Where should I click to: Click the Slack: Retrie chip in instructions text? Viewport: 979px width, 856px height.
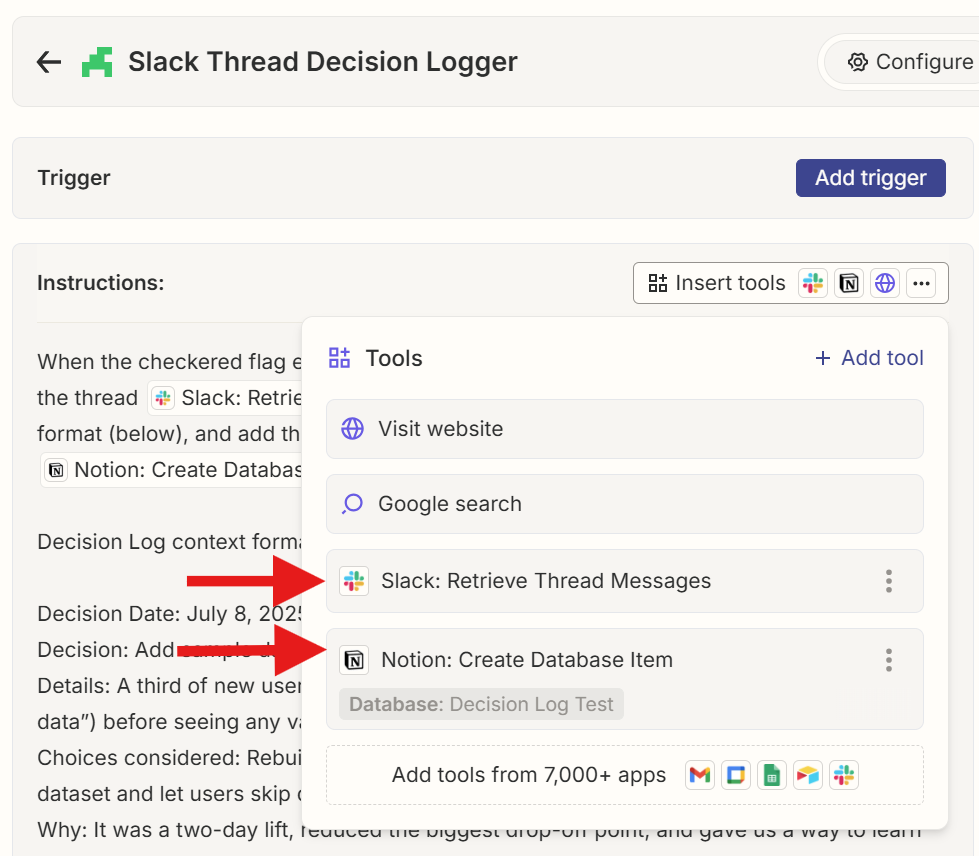coord(225,398)
